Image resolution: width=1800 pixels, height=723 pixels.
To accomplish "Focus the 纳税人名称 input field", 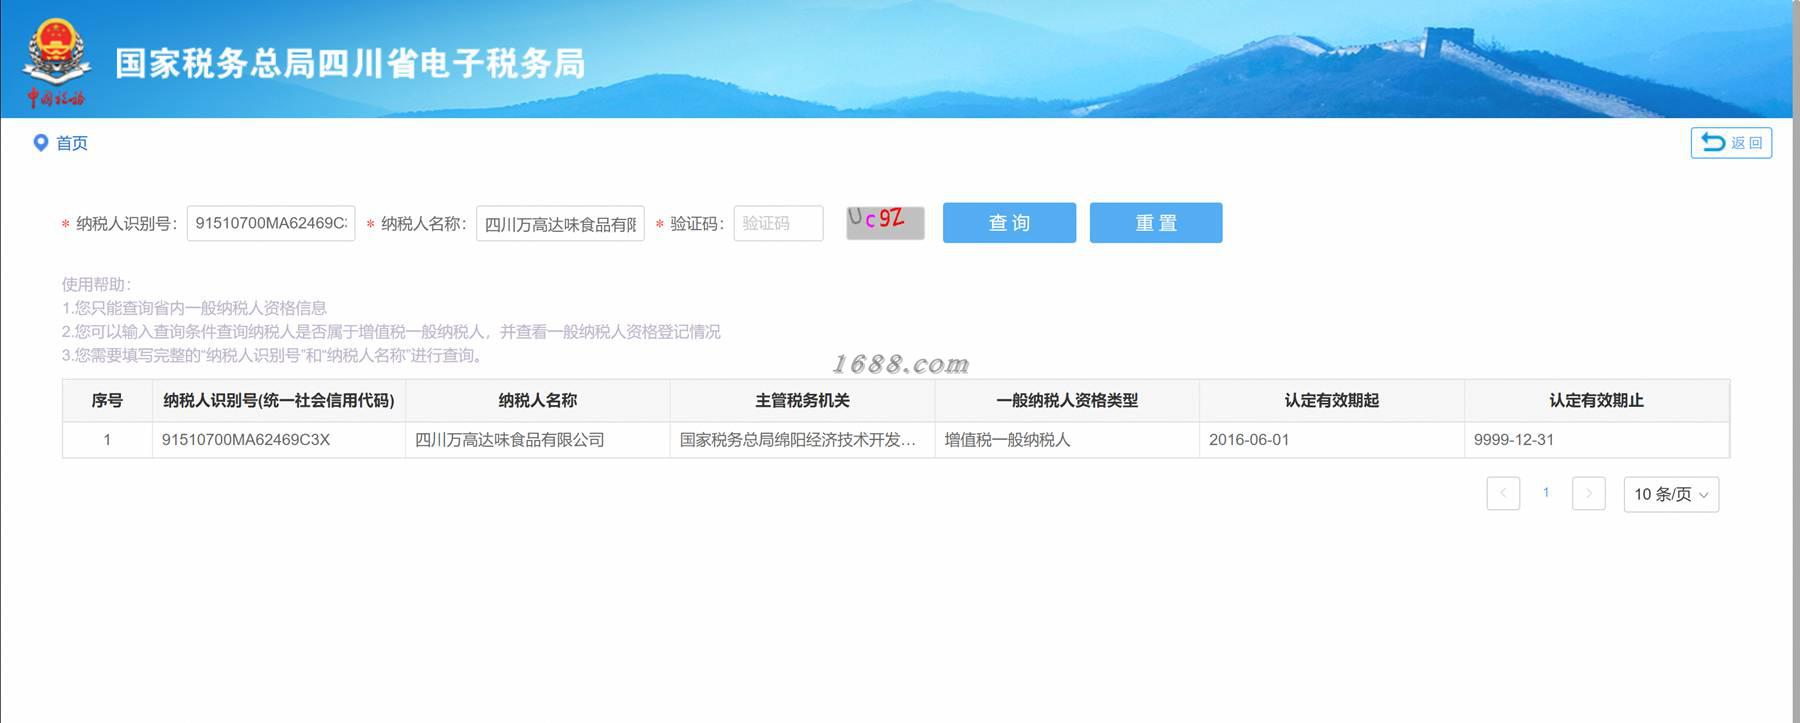I will pos(560,223).
